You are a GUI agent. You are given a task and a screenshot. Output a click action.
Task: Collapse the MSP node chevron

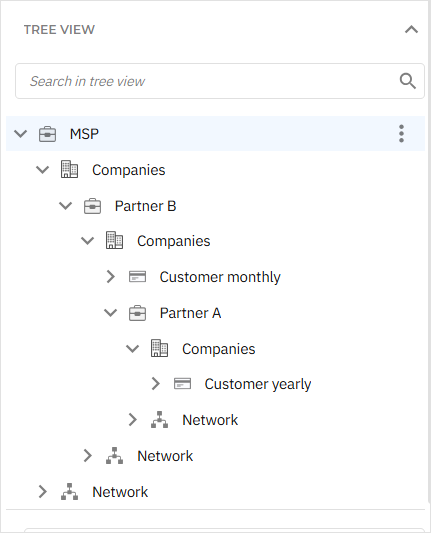tap(20, 134)
